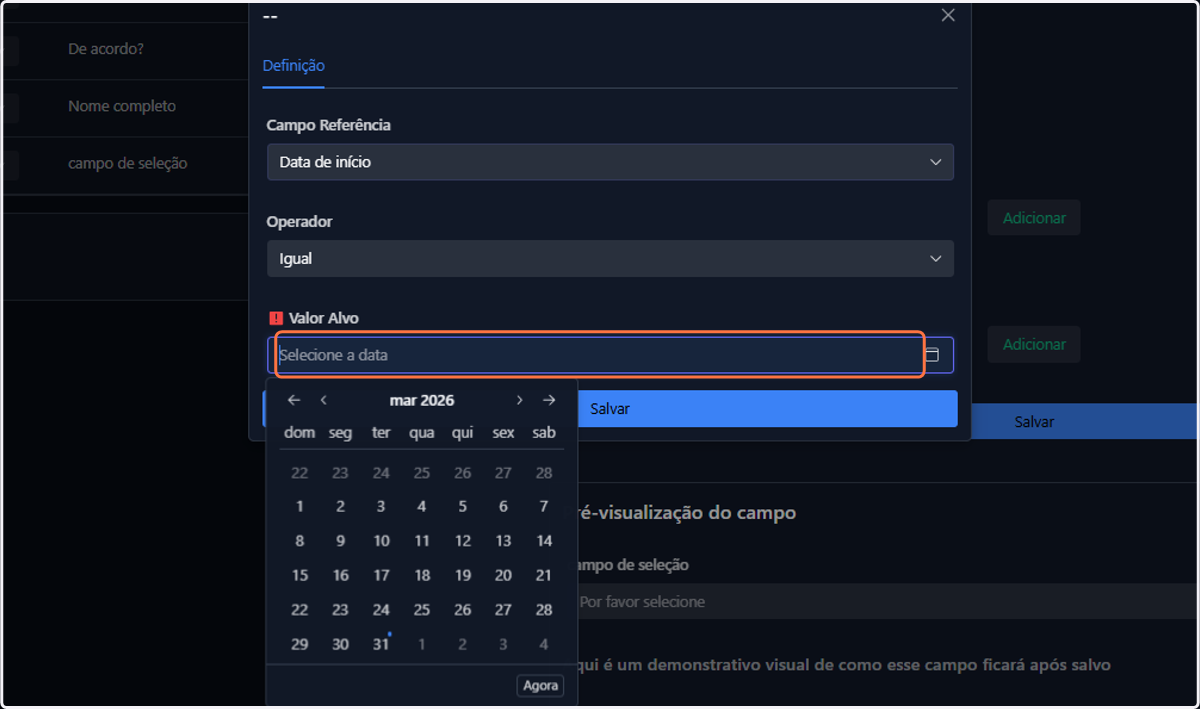Select March 20 in calendar
This screenshot has width=1200, height=709.
tap(503, 575)
